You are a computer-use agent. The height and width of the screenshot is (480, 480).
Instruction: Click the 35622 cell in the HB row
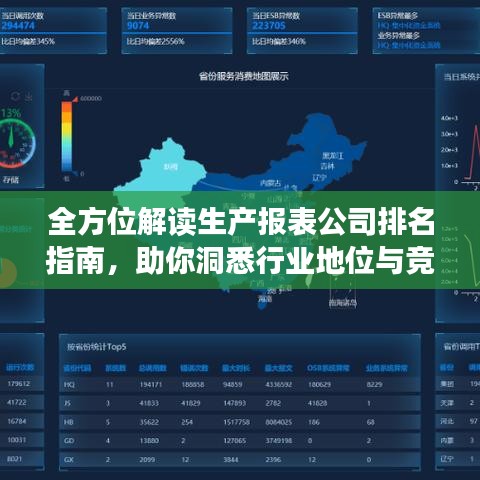click(149, 422)
